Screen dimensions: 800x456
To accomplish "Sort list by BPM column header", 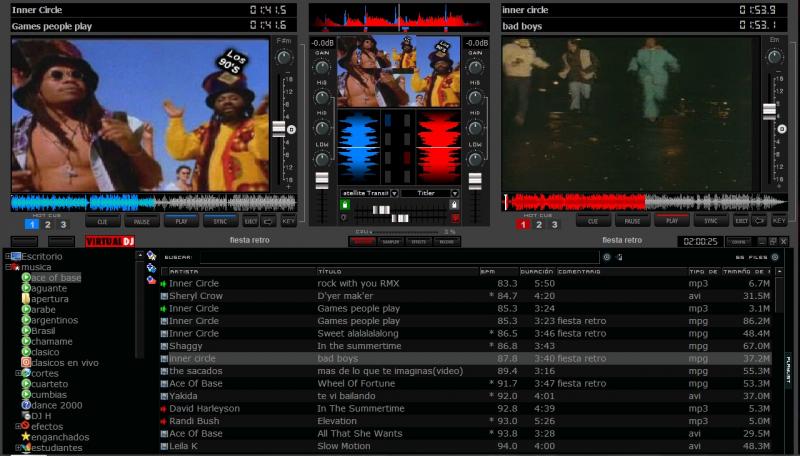I will coord(498,272).
